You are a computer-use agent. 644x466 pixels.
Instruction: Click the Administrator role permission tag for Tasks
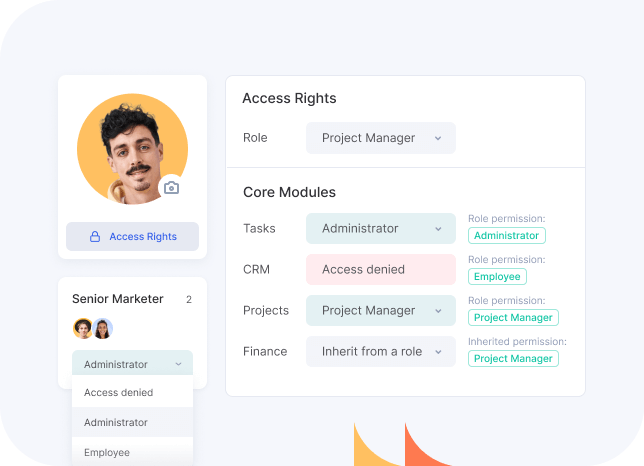point(506,236)
